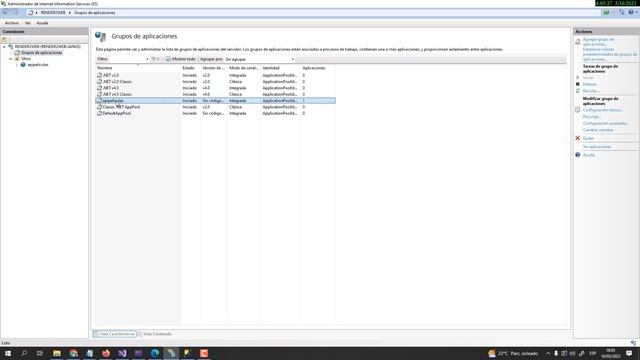Screen dimensions: 640x360
Task: Click RENDER2WEB in the address breadcrumb
Action: (x=53, y=13)
